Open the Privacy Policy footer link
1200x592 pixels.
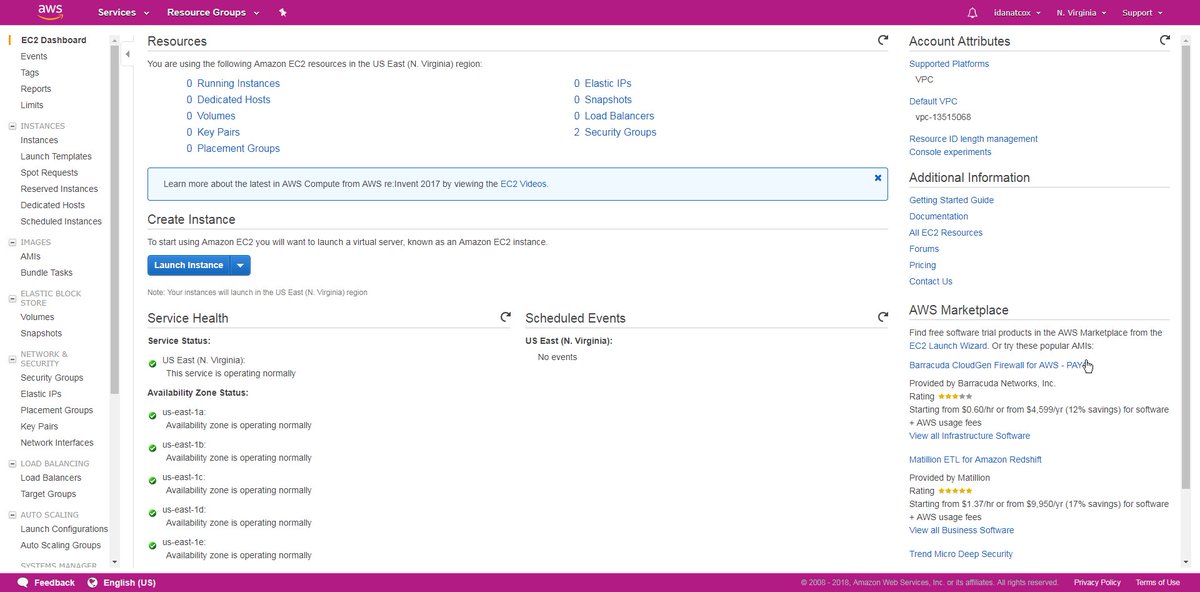coord(1097,582)
